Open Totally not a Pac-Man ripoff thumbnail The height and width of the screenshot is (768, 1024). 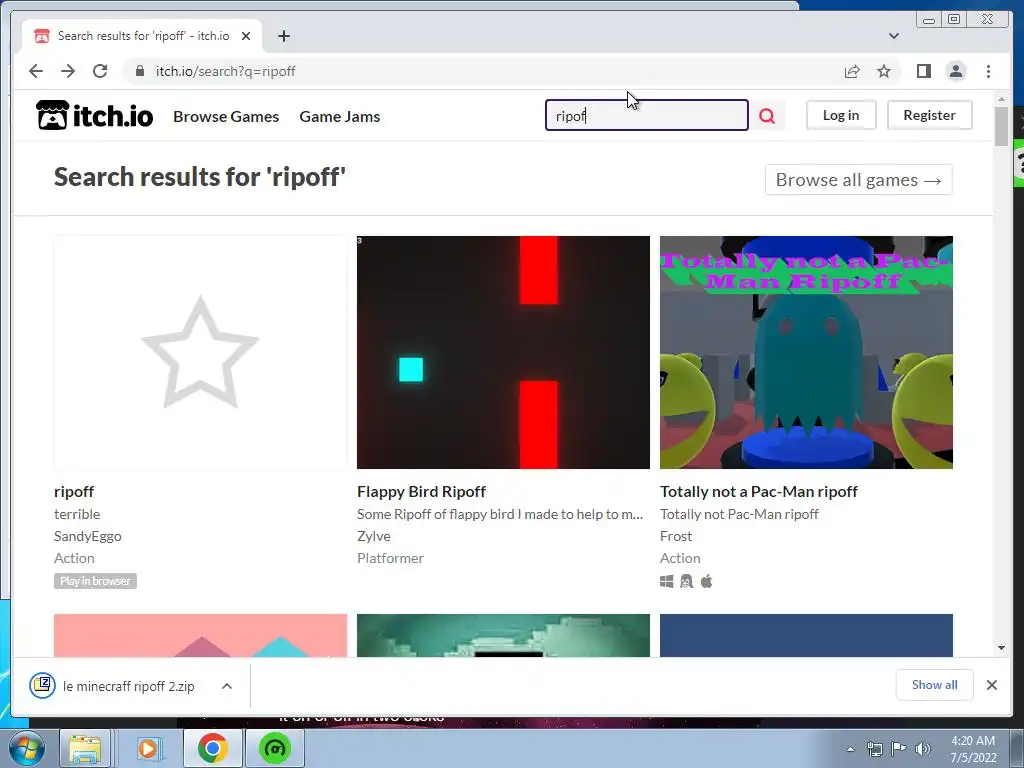point(806,352)
